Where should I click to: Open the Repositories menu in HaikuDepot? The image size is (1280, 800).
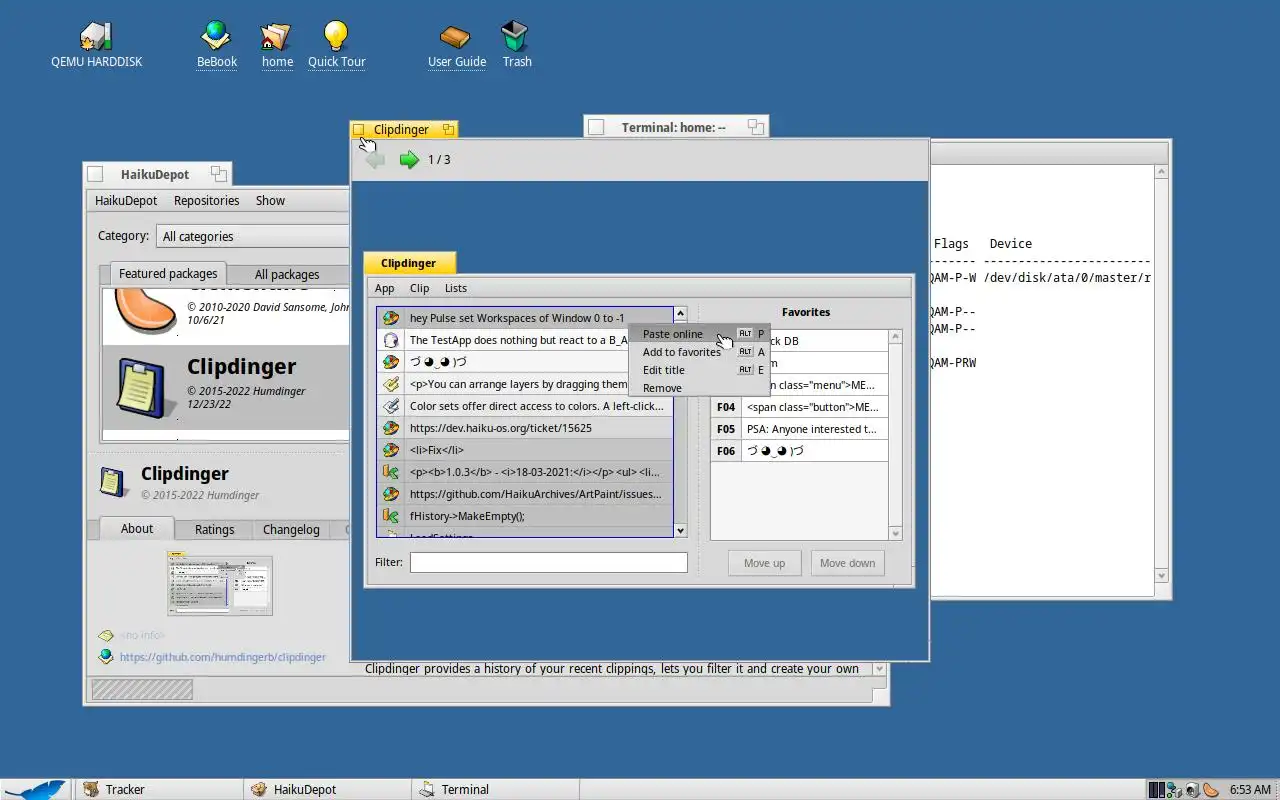tap(206, 200)
